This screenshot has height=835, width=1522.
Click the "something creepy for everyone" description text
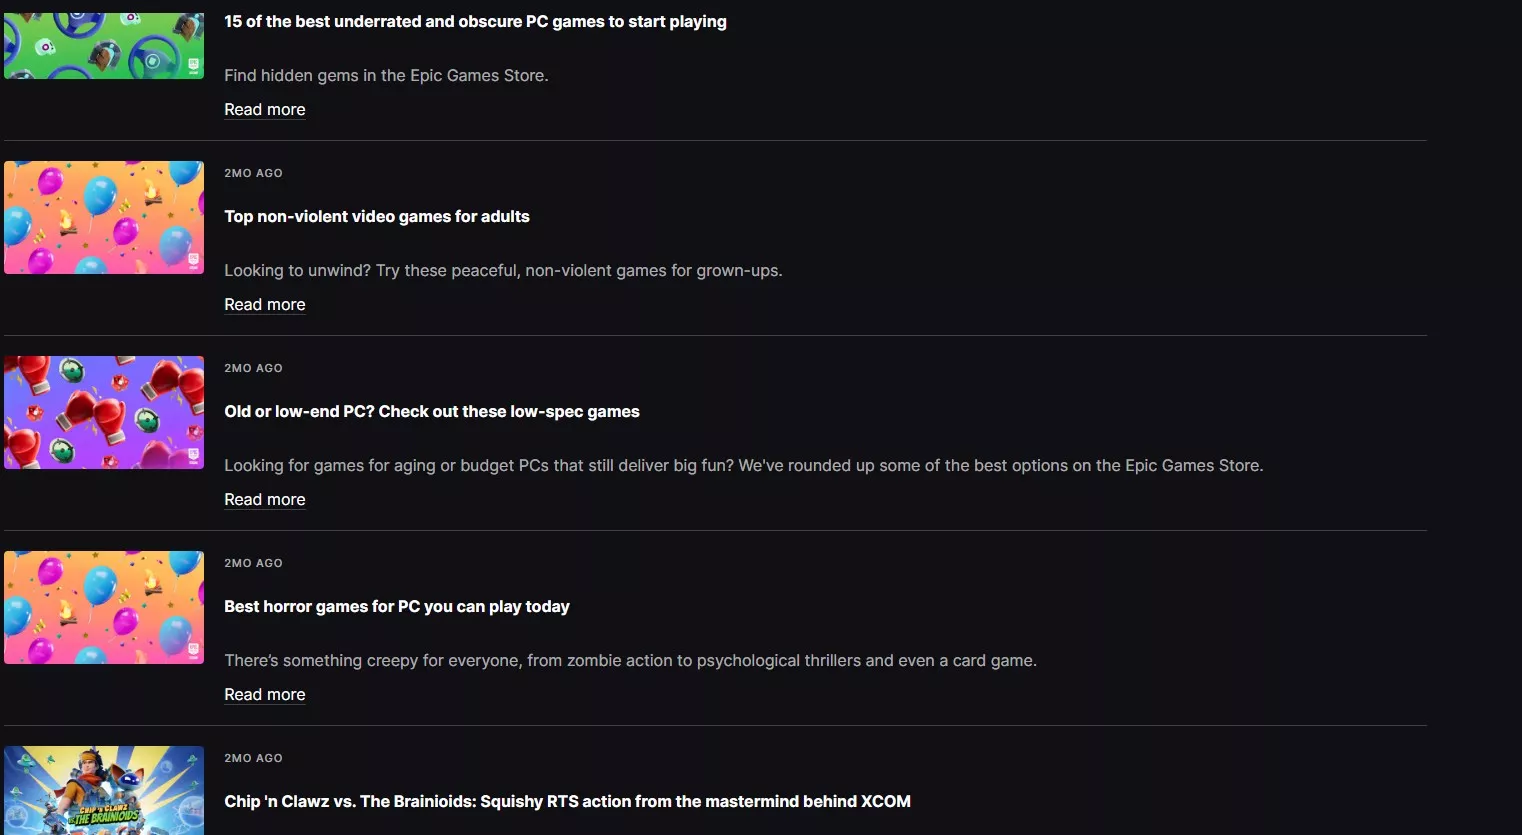coord(630,661)
